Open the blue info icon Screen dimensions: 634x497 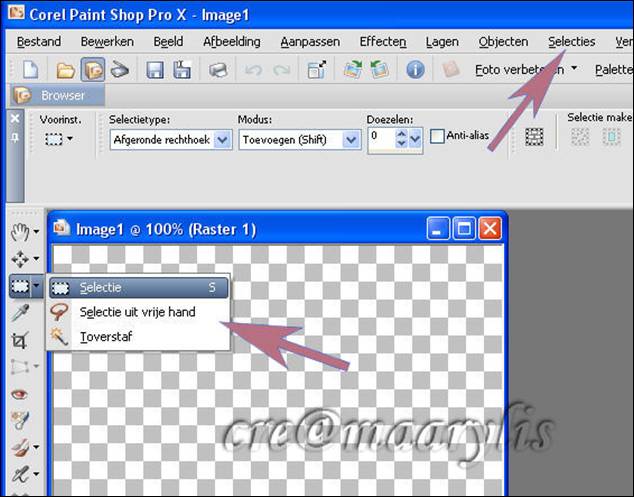tap(415, 70)
